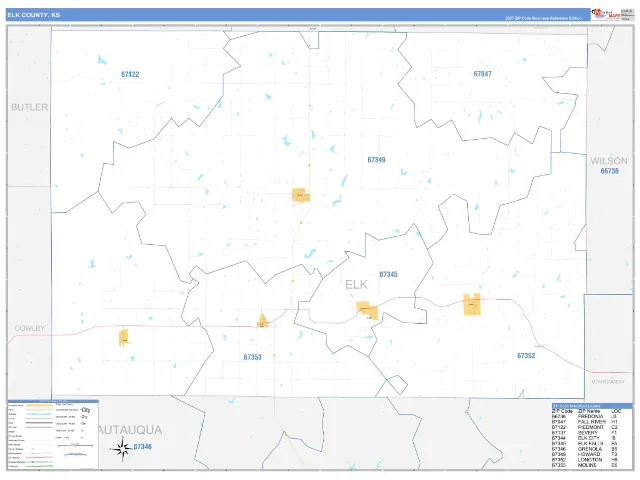Screen dimensions: 640x480
Task: Click the WILSON county label
Action: coord(609,161)
